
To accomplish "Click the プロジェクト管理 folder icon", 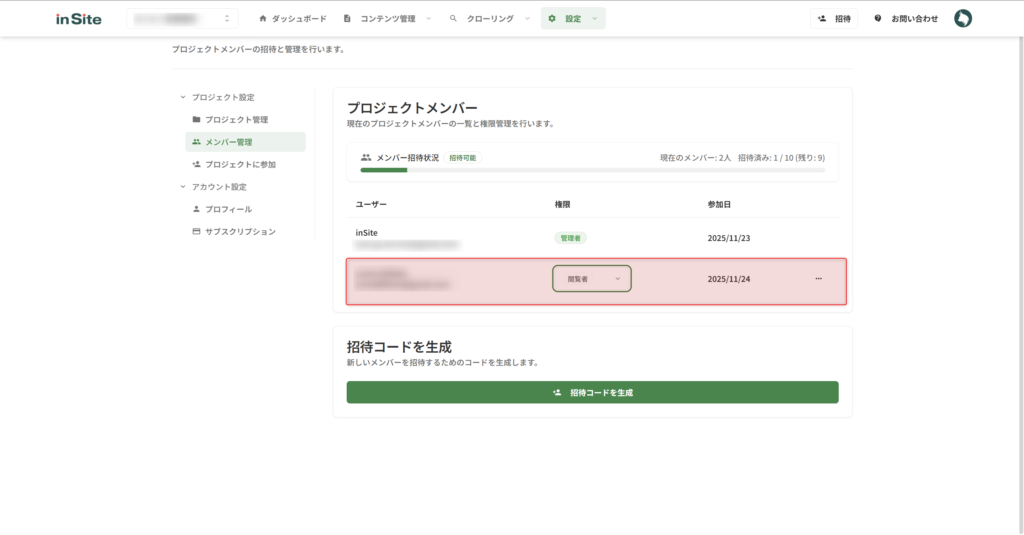I will coord(196,120).
